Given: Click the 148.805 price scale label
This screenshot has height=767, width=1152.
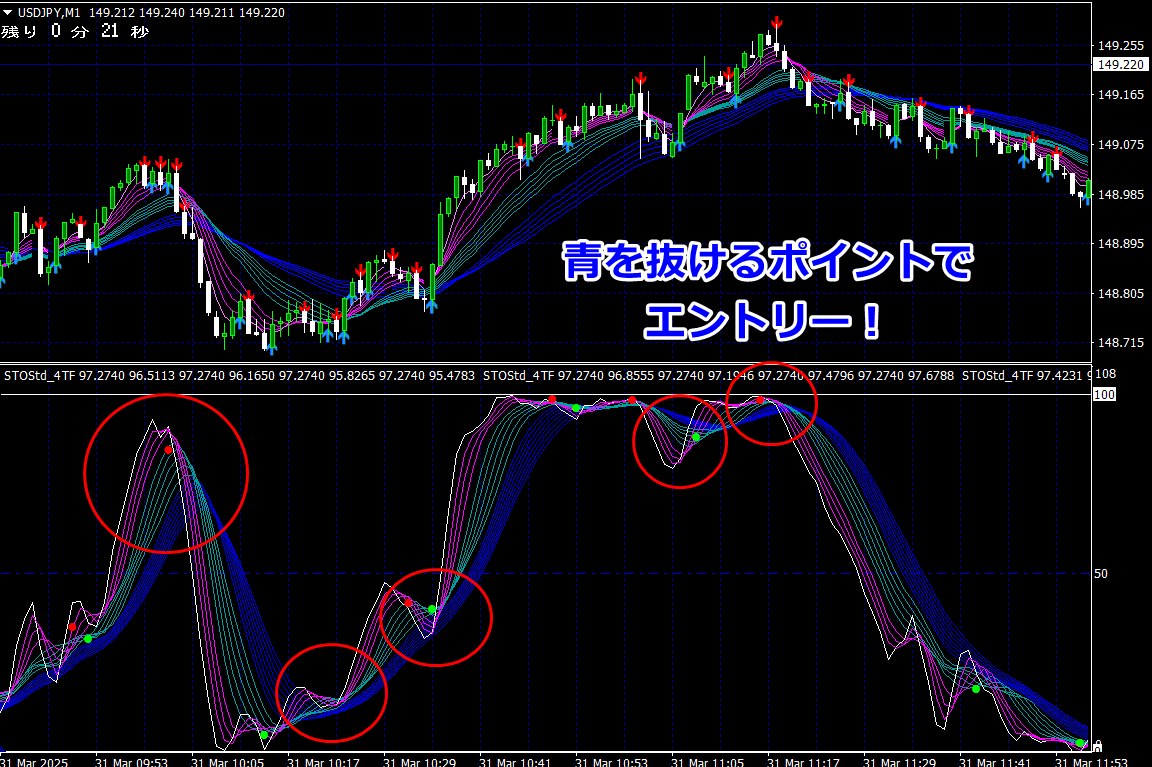Looking at the screenshot, I should (1120, 294).
